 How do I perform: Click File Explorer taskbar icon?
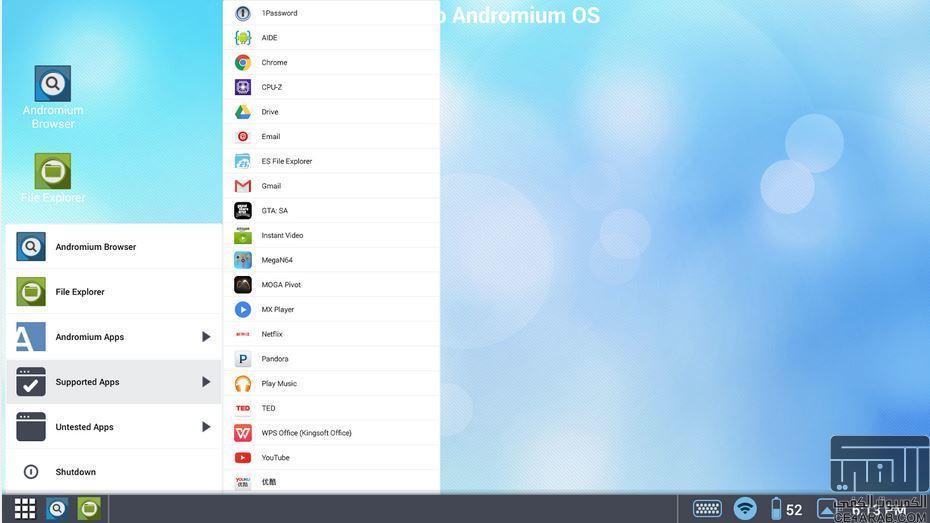pos(89,508)
